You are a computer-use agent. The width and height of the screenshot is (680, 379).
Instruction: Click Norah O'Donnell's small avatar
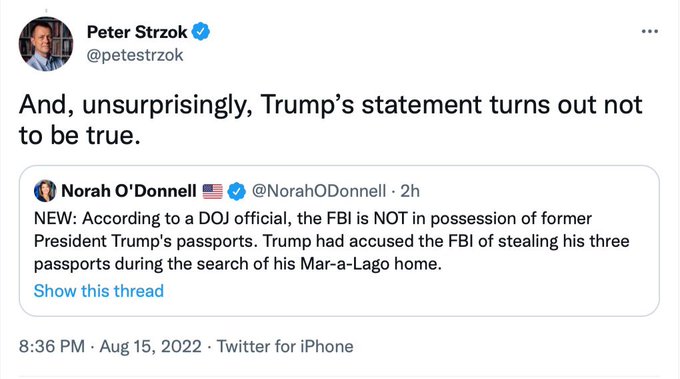tap(45, 191)
